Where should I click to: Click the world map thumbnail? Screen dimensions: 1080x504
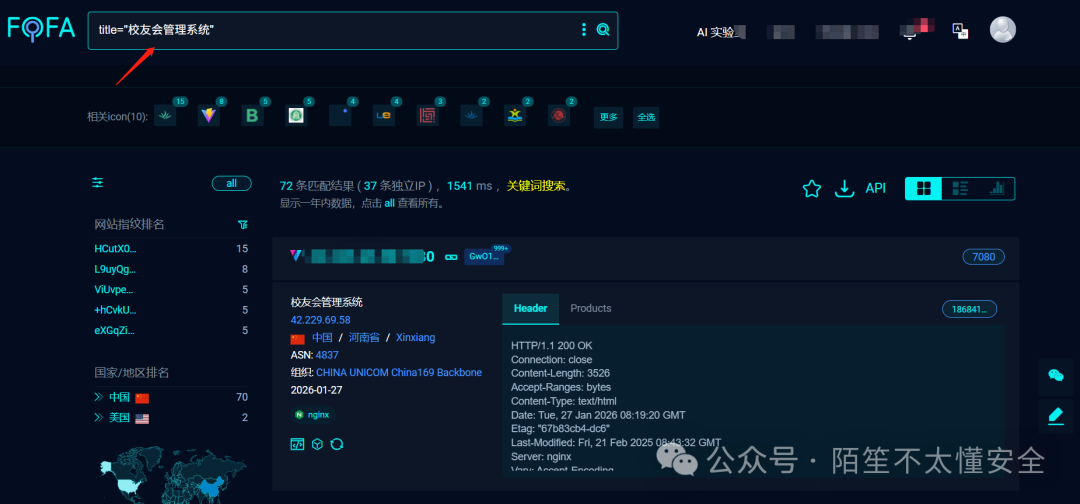pyautogui.click(x=172, y=476)
